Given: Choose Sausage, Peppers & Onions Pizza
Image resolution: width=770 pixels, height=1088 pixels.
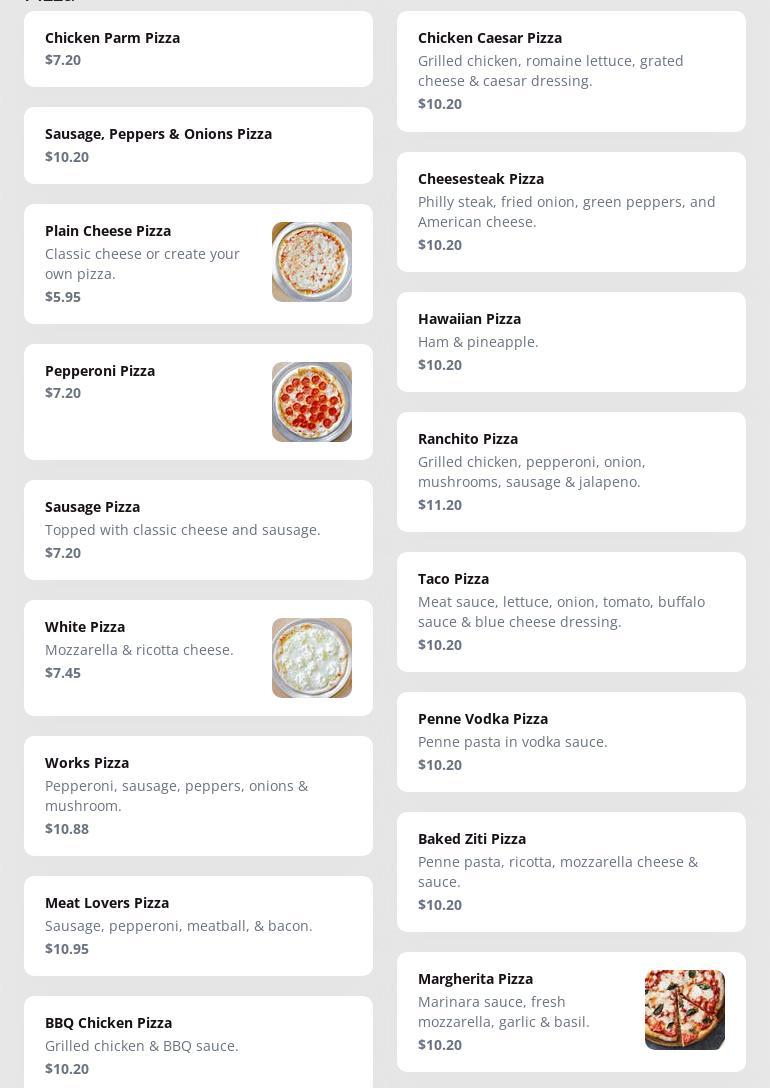Looking at the screenshot, I should click(x=198, y=145).
